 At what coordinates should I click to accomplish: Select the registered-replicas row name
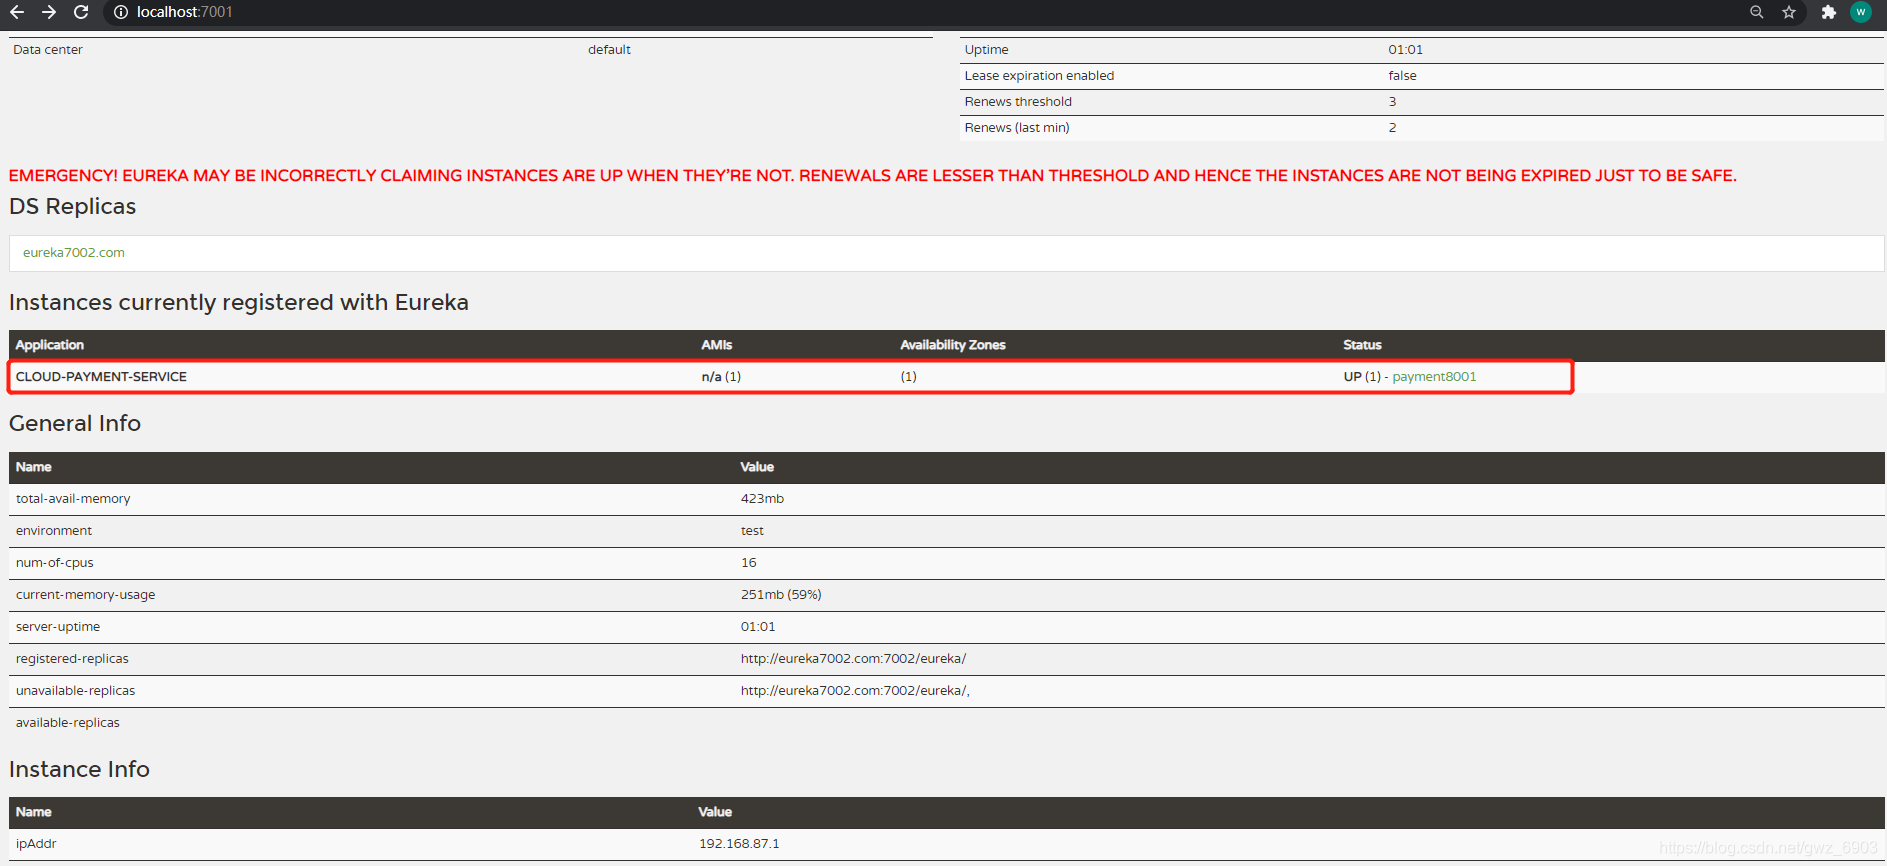pos(72,659)
